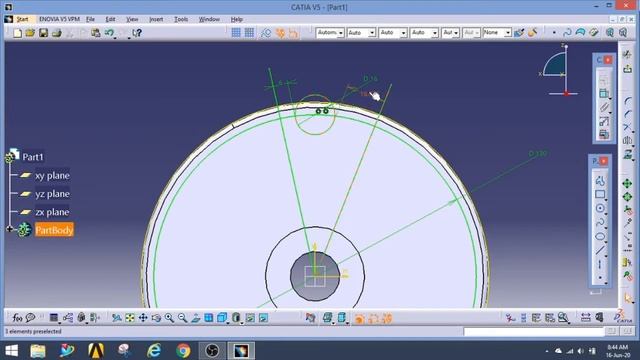The width and height of the screenshot is (640, 360).
Task: Click the Zoom Out magnifier
Action: click(x=182, y=318)
